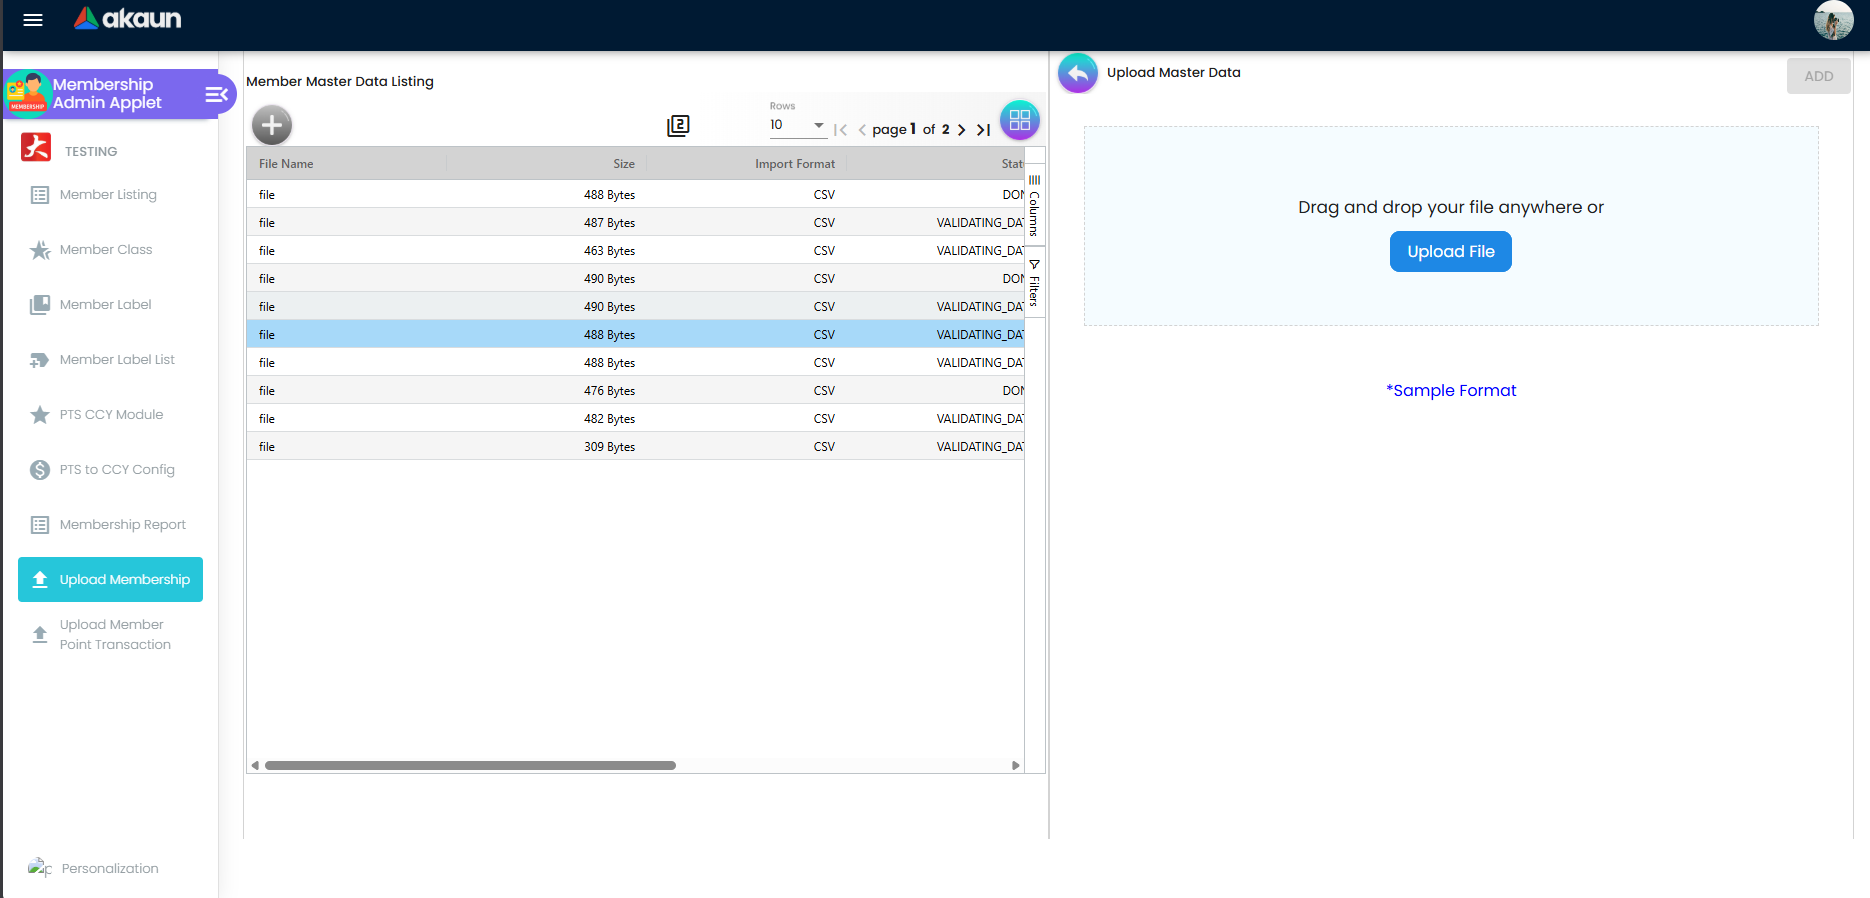Open Membership Report menu item
The height and width of the screenshot is (898, 1870).
click(x=110, y=525)
